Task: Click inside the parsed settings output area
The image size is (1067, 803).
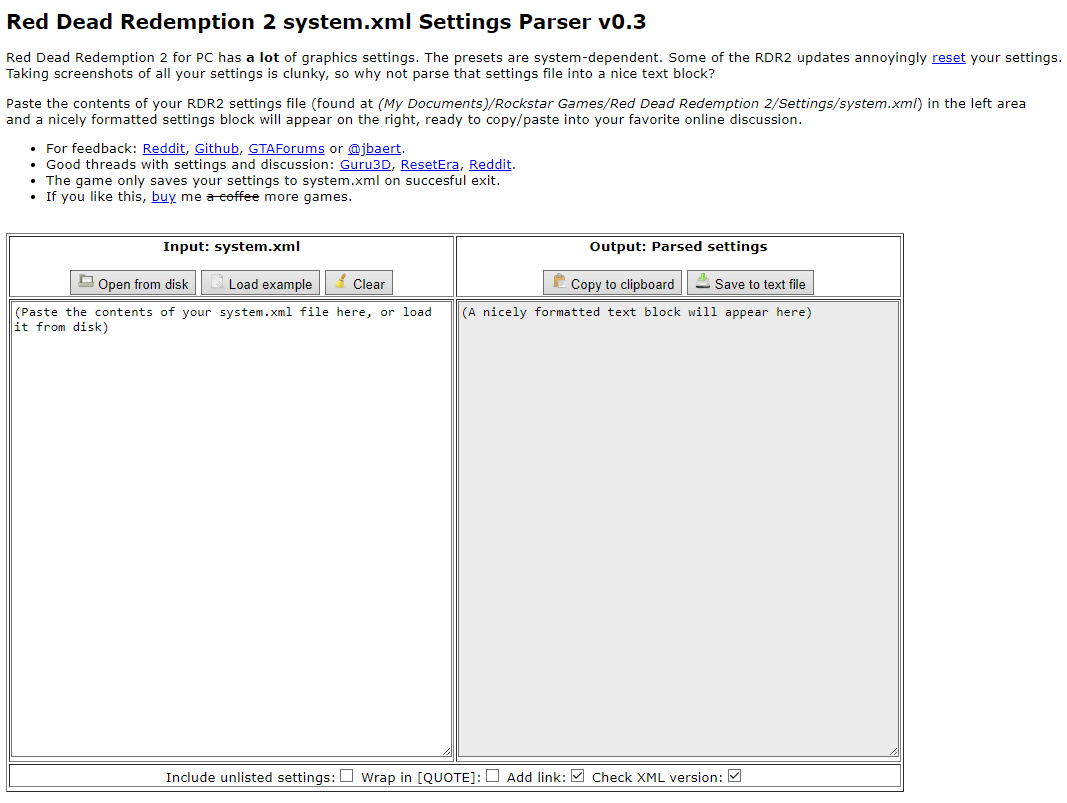Action: [x=678, y=529]
